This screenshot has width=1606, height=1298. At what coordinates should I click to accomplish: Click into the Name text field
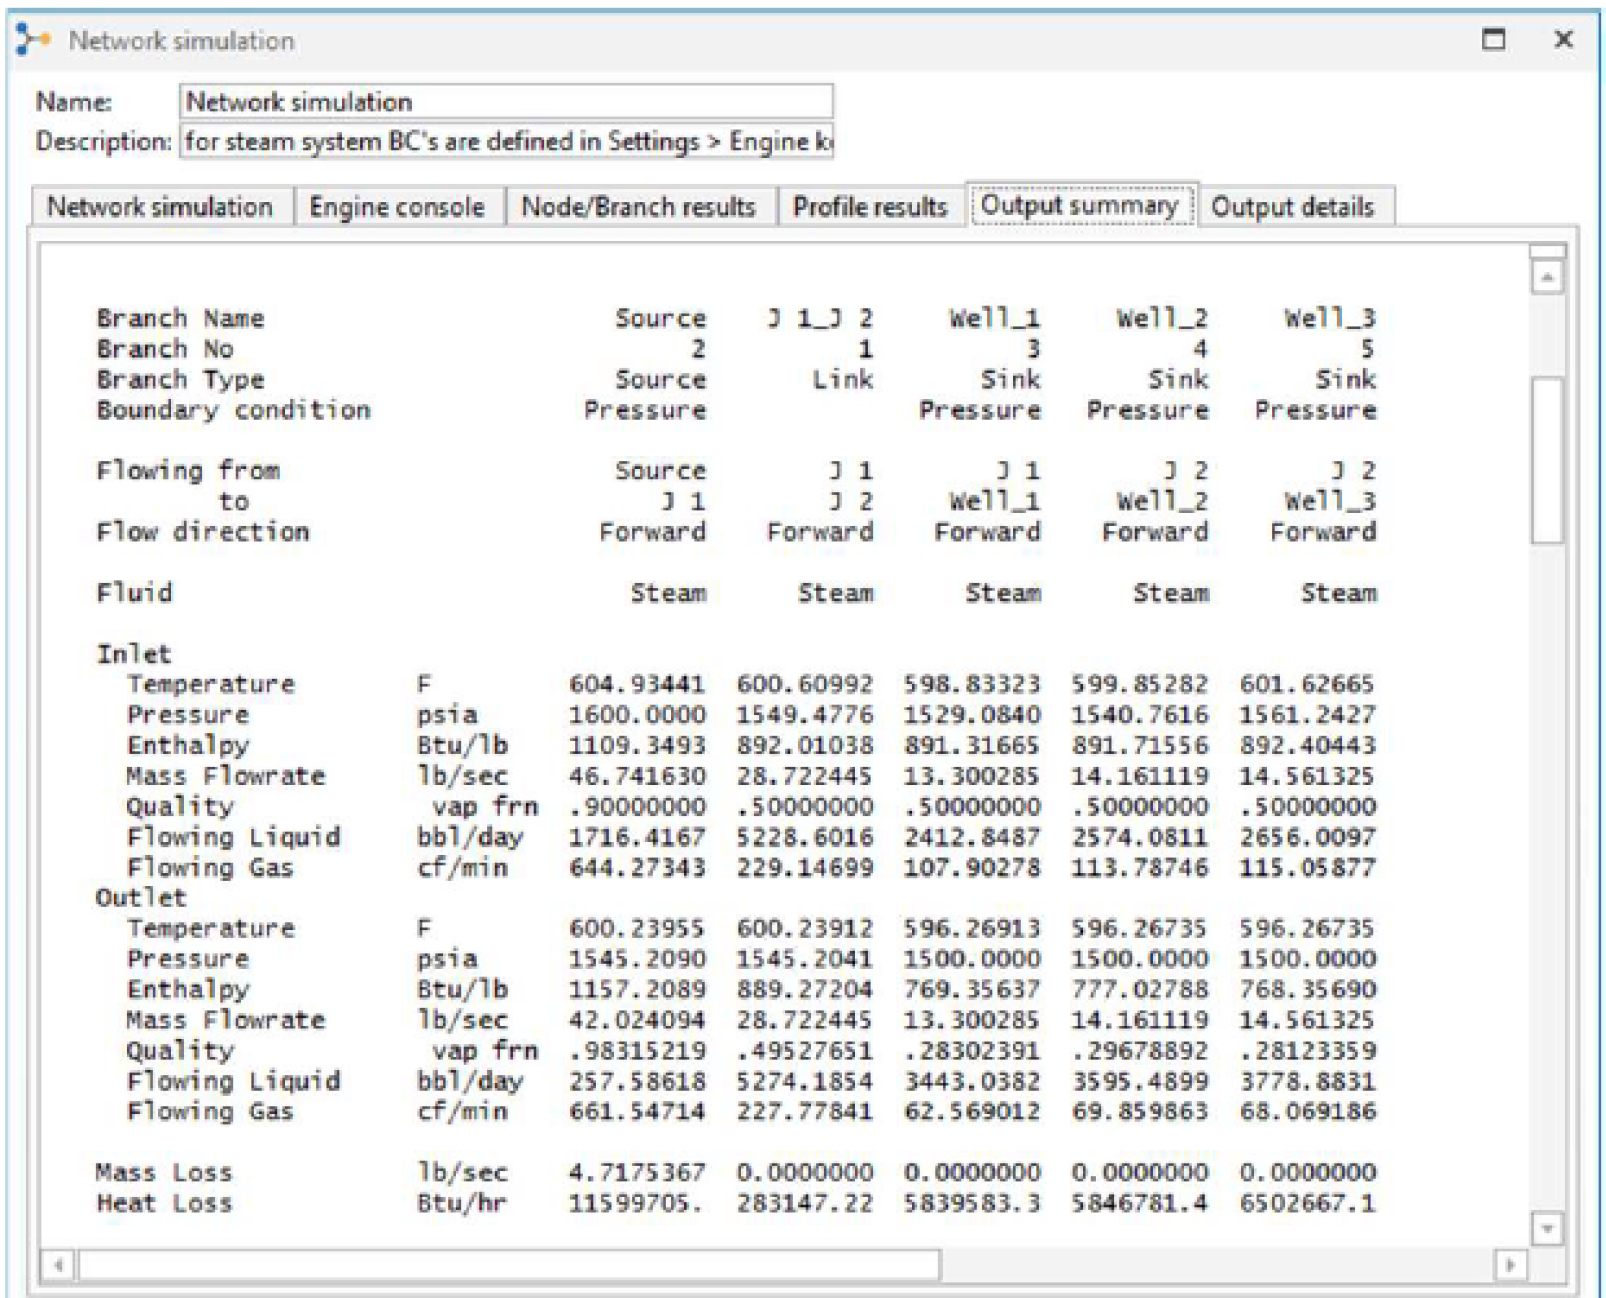pyautogui.click(x=506, y=101)
